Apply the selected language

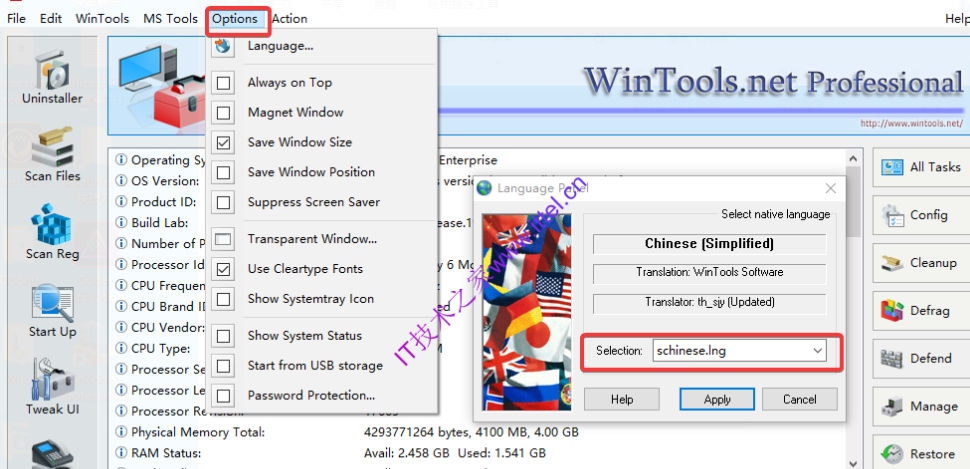[717, 399]
